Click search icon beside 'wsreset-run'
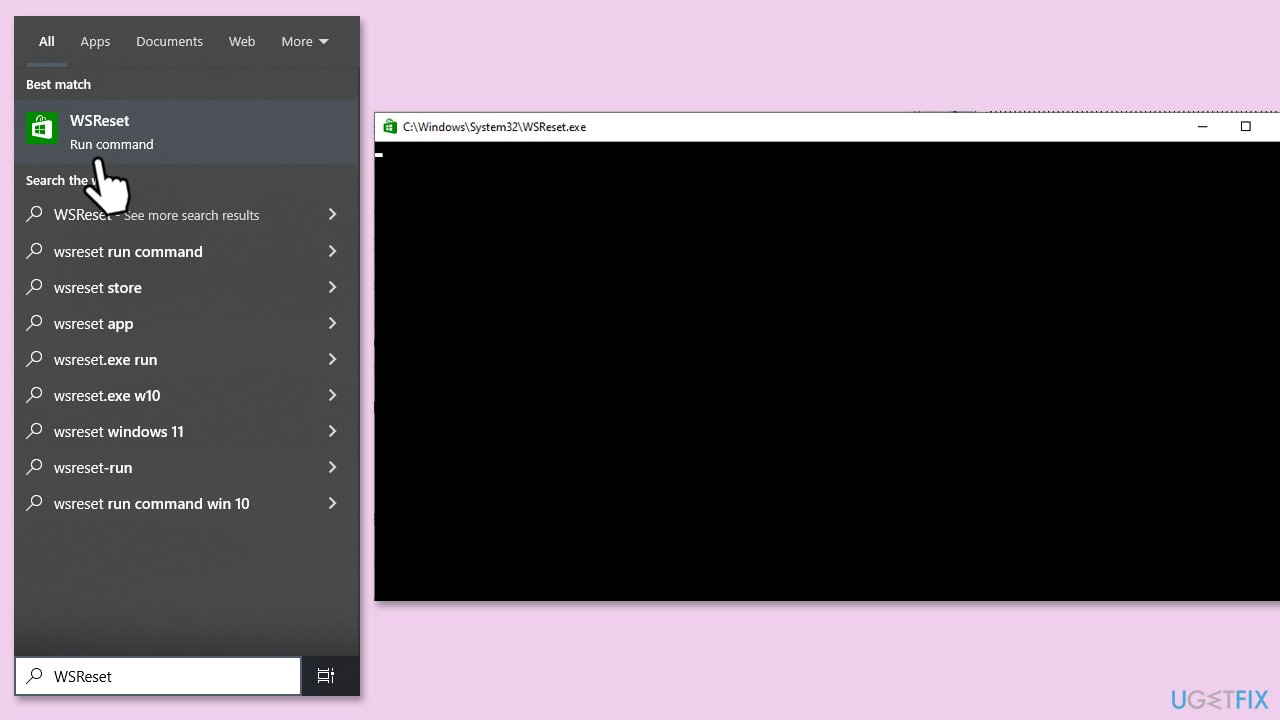The height and width of the screenshot is (720, 1280). (35, 467)
